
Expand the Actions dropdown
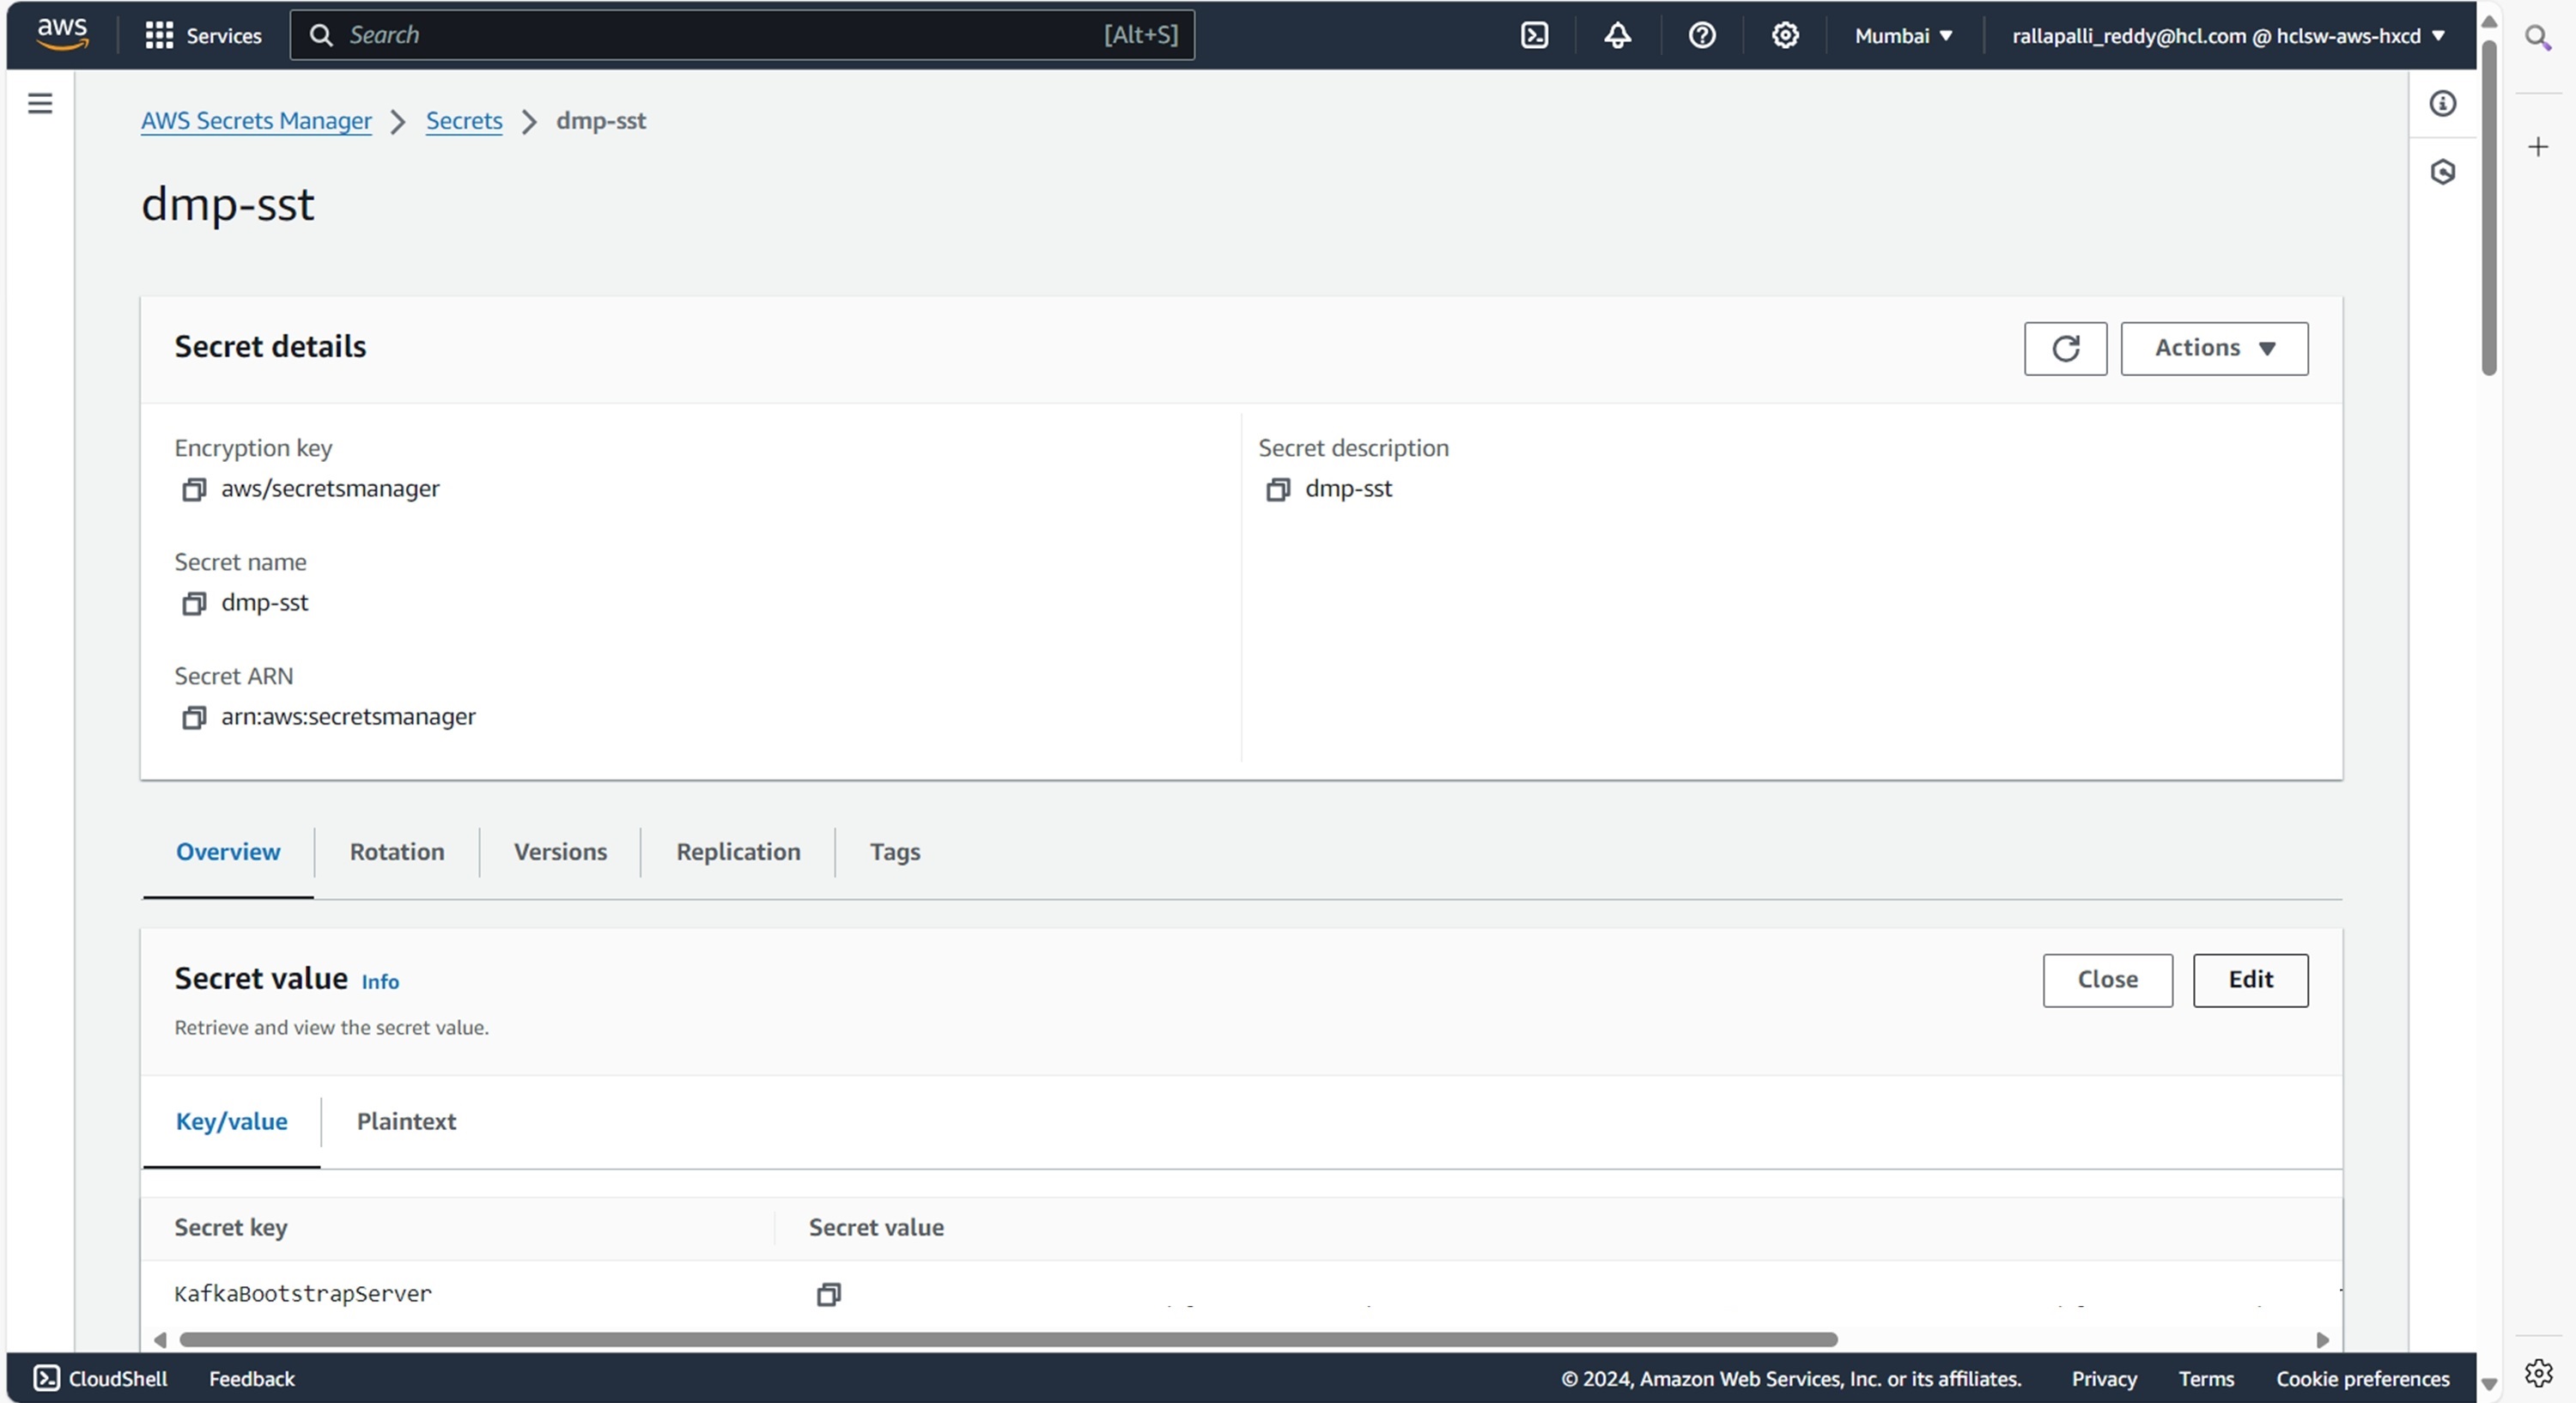coord(2214,349)
